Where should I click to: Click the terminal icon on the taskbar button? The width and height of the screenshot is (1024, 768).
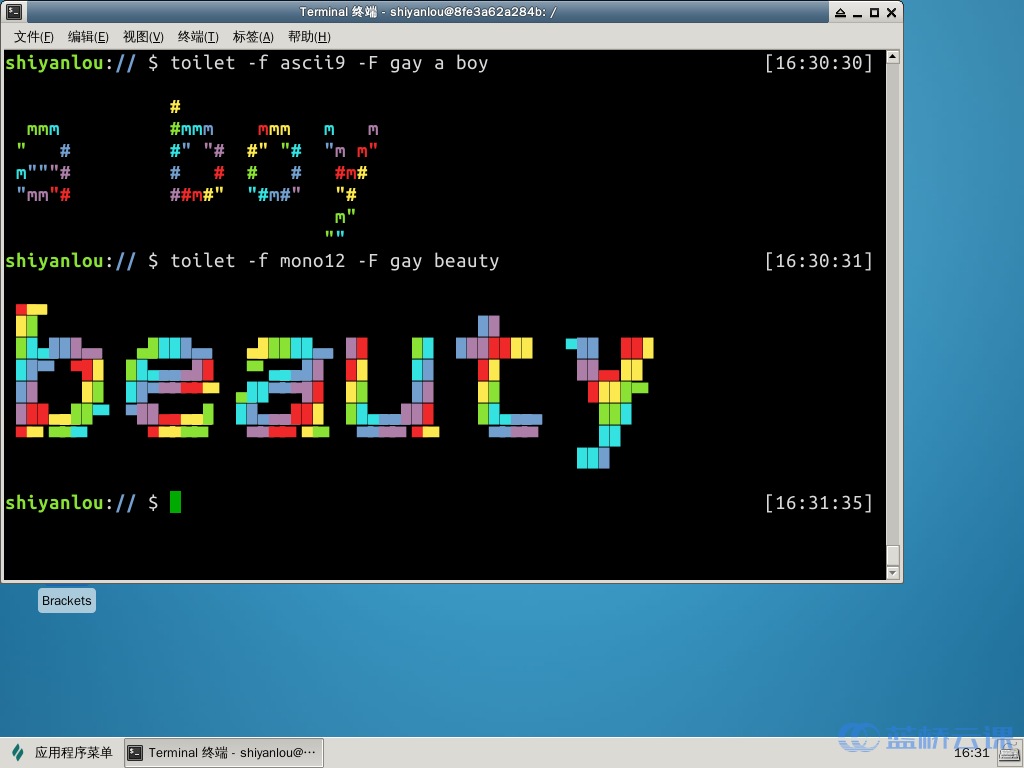pos(135,752)
